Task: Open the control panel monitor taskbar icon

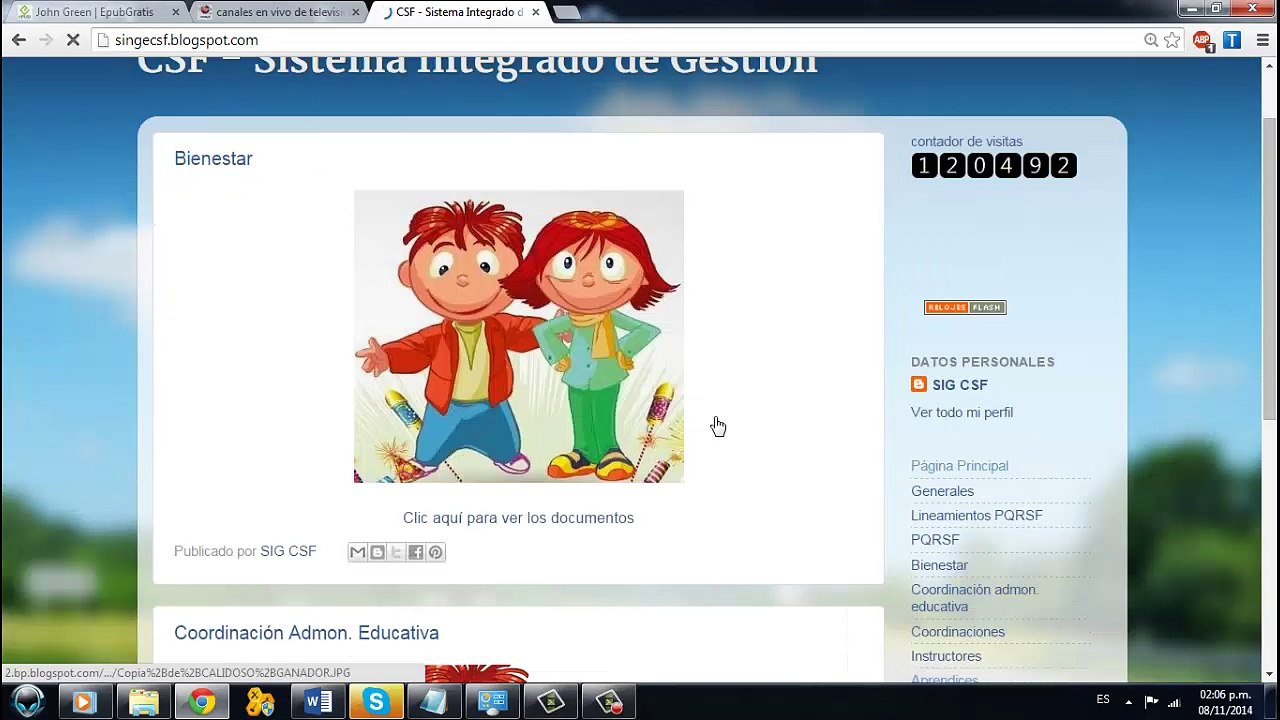Action: [x=492, y=702]
